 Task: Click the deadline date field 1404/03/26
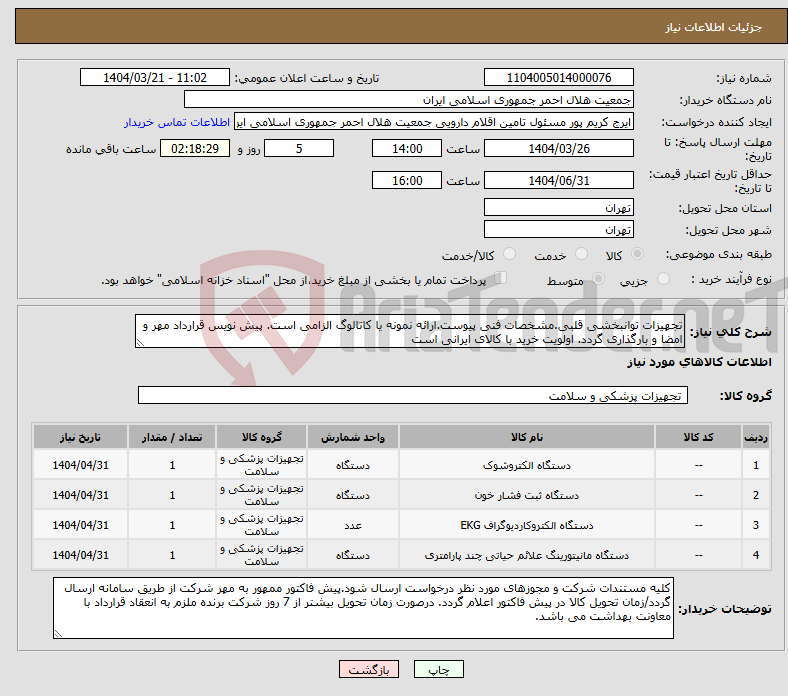click(x=558, y=149)
